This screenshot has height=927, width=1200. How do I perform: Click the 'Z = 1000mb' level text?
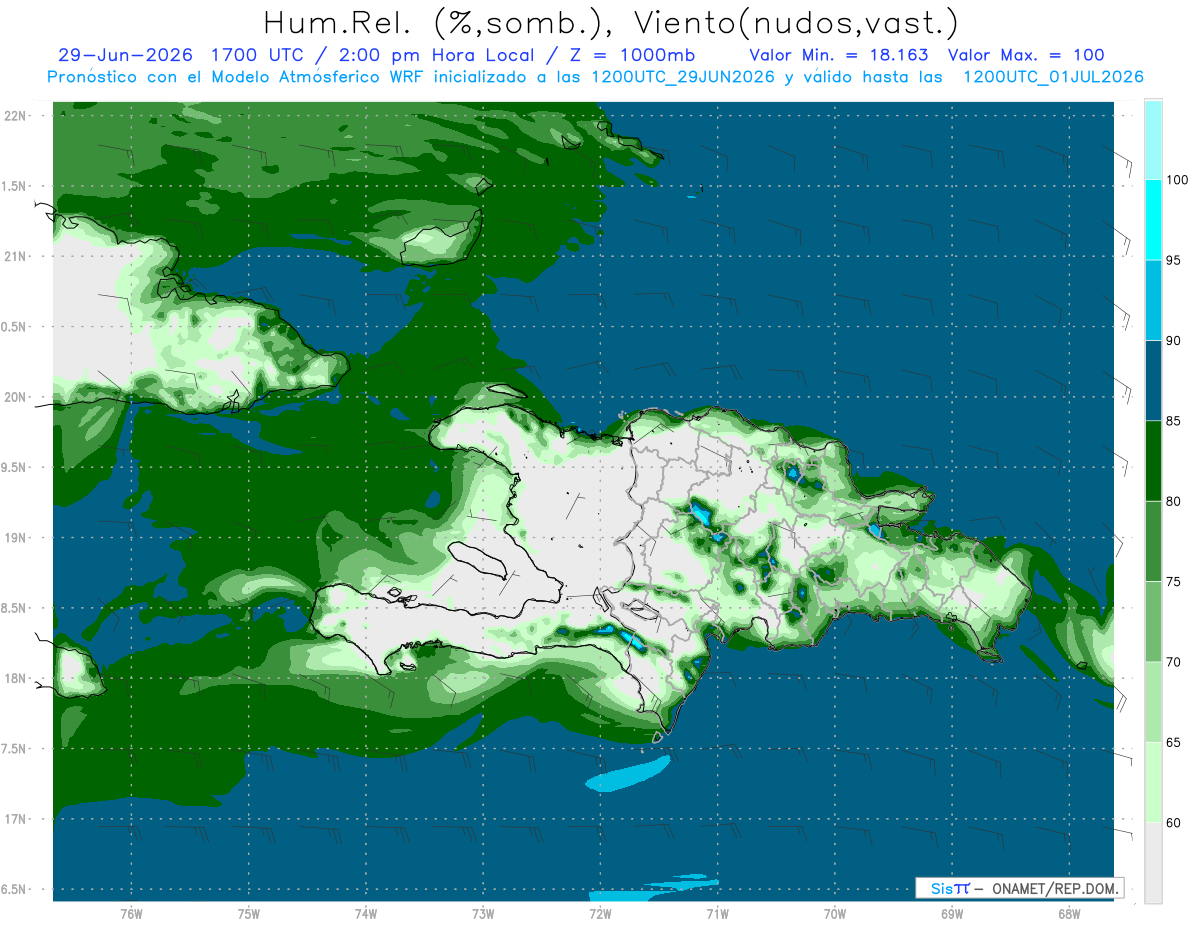click(632, 55)
